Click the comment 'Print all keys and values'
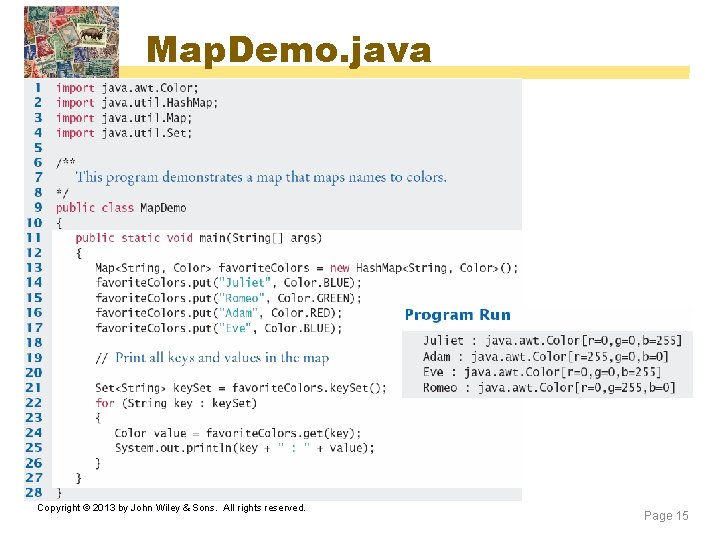Screen dimensions: 720x540 (x=212, y=358)
